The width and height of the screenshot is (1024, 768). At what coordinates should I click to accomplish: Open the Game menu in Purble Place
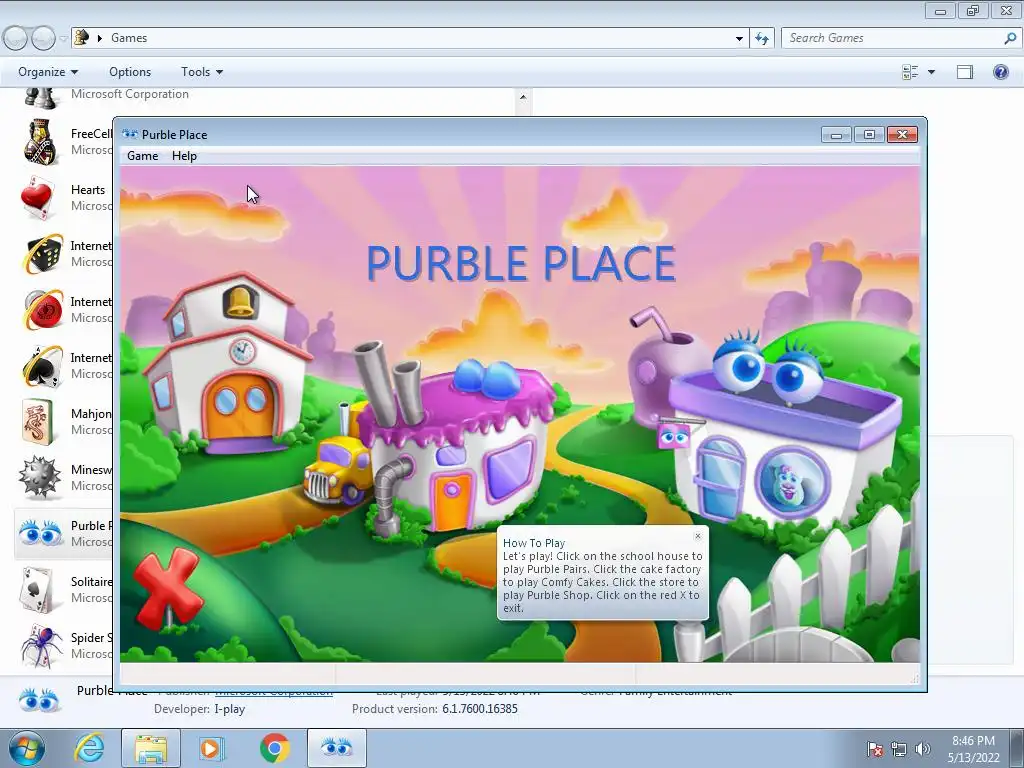pyautogui.click(x=142, y=156)
